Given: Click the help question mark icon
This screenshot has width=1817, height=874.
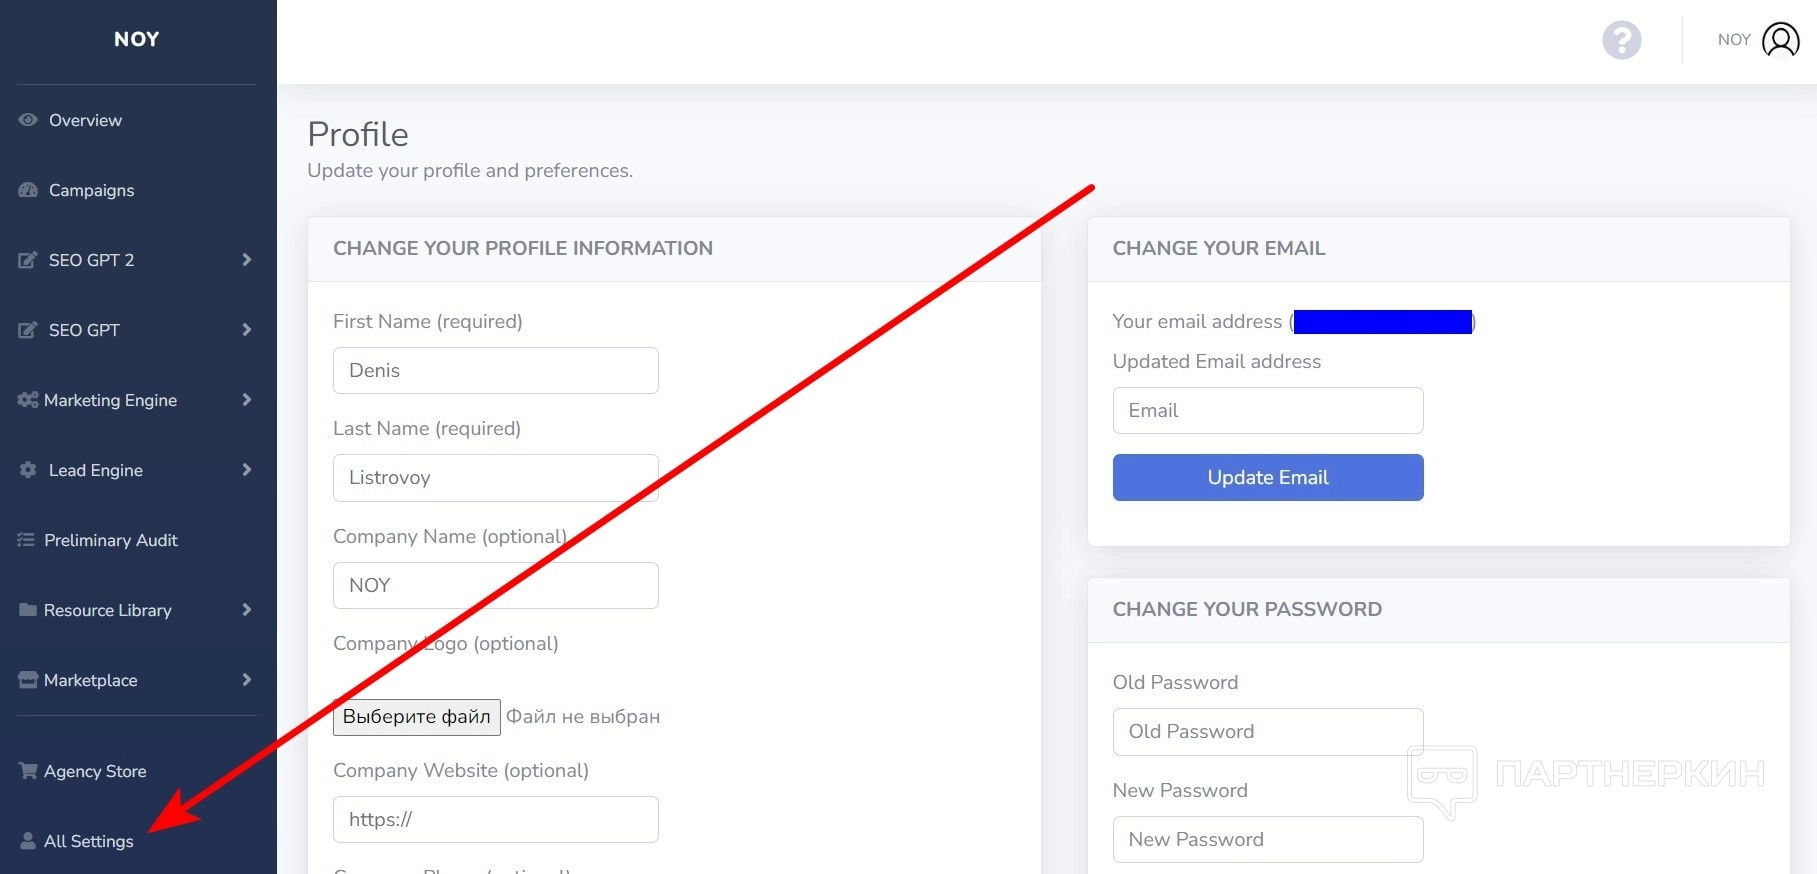Looking at the screenshot, I should 1621,40.
